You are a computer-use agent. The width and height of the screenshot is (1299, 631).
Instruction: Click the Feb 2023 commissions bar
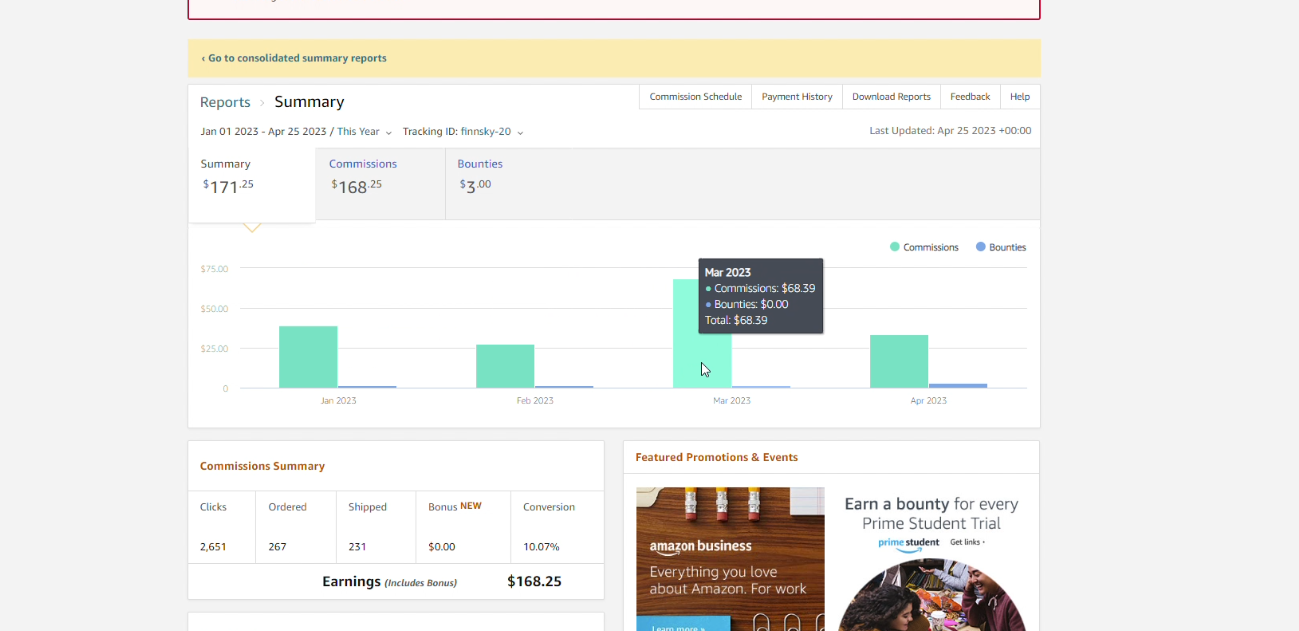[x=505, y=366]
